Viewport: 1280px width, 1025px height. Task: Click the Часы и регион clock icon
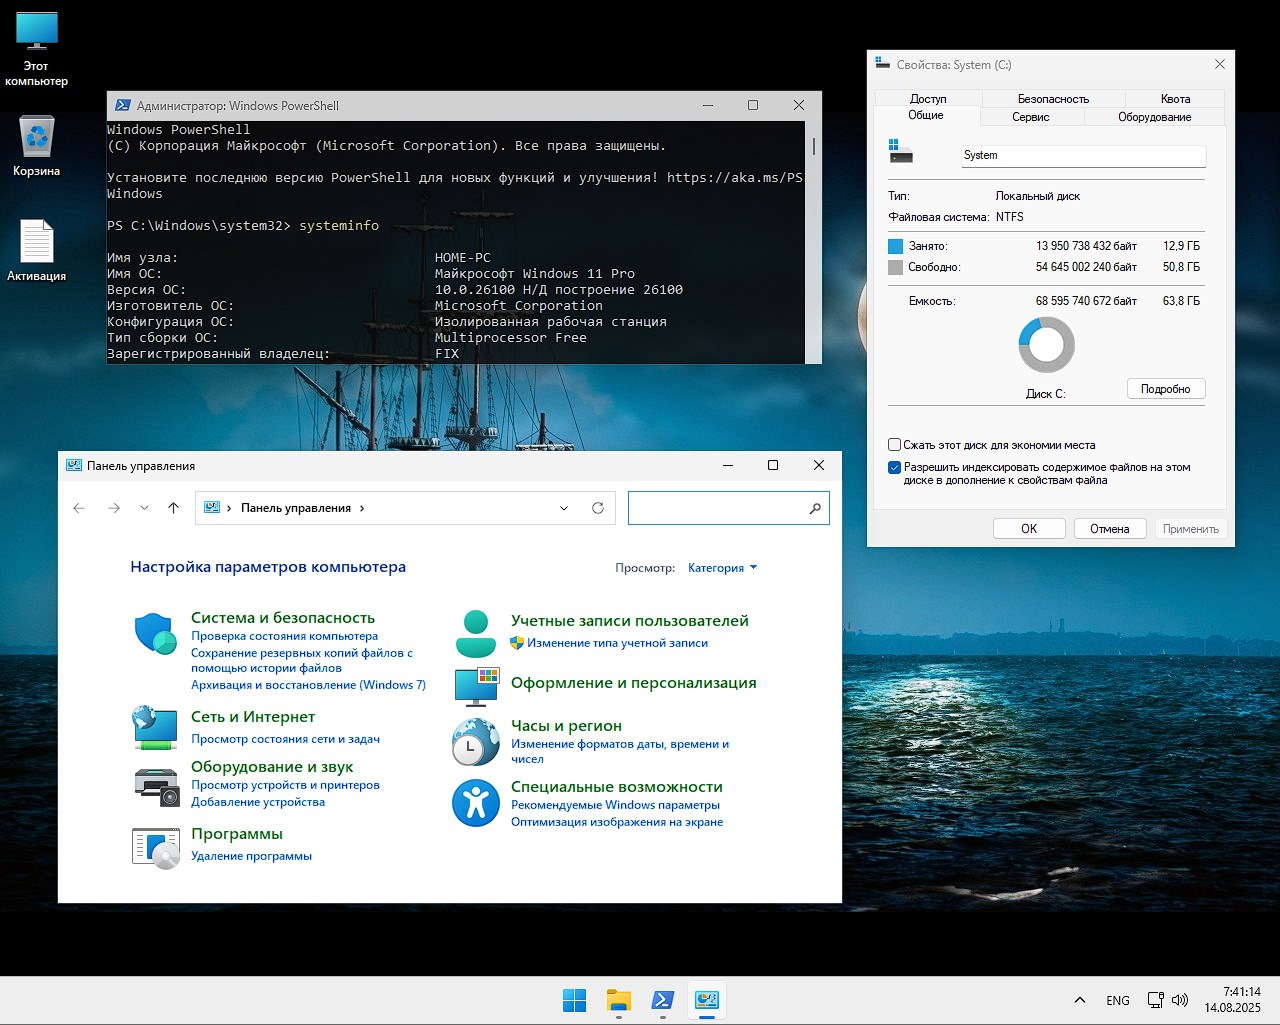tap(474, 741)
